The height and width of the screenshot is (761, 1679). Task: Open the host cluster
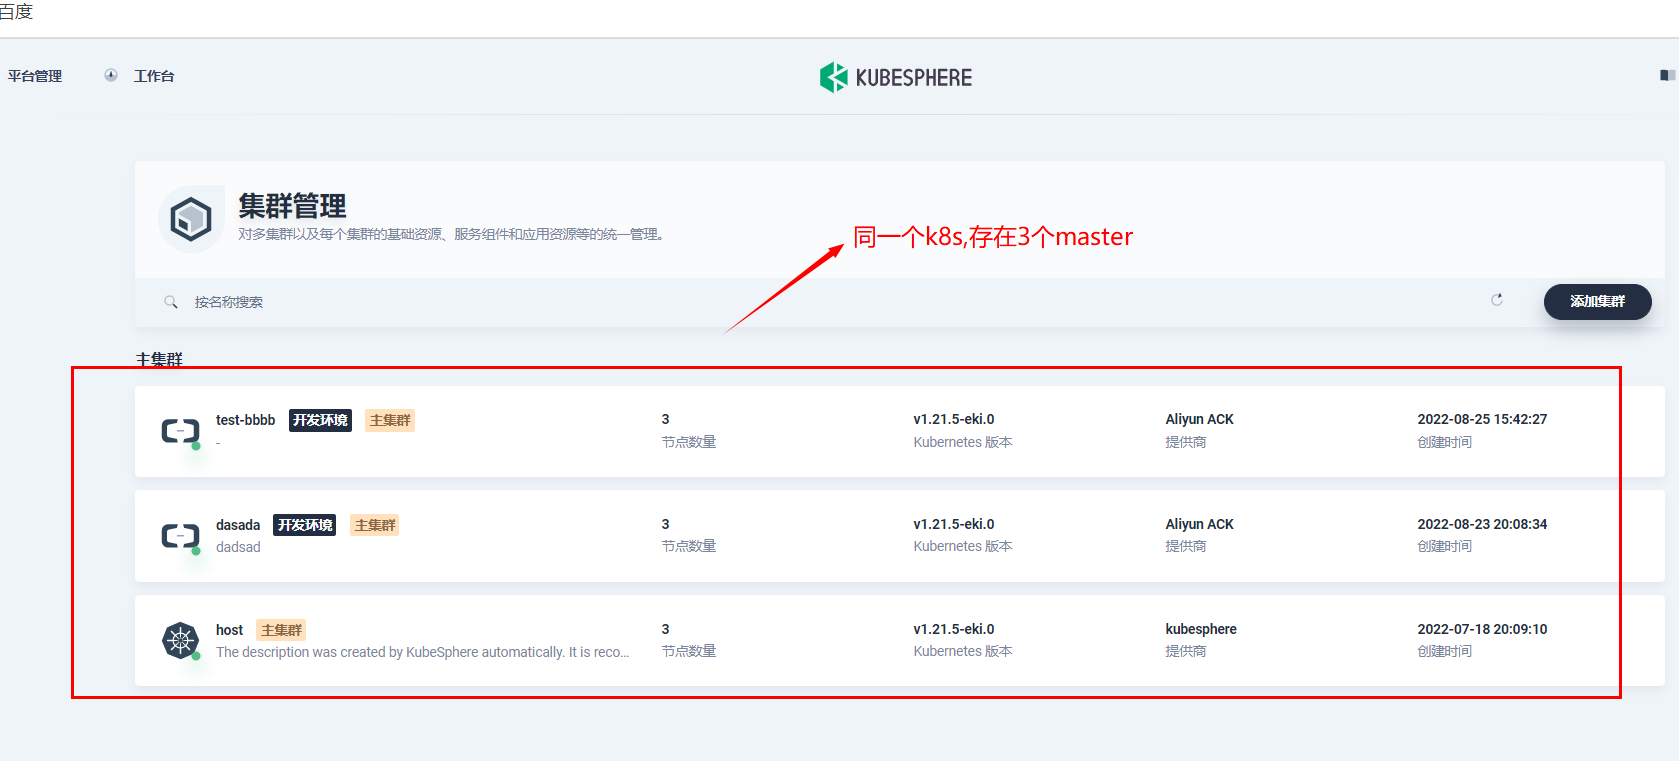[x=229, y=630]
